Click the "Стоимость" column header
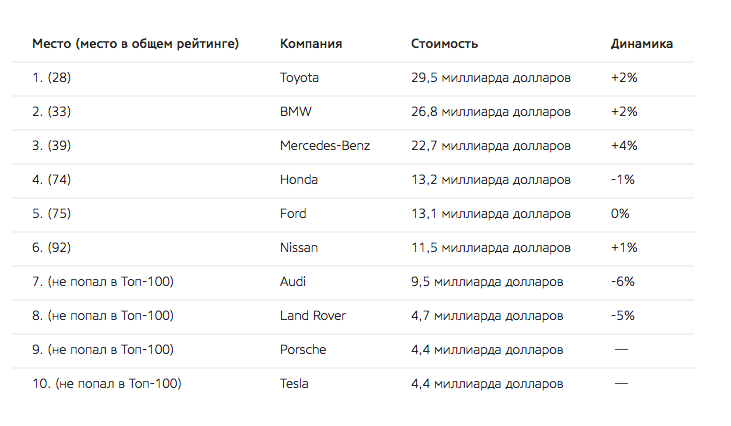 [444, 44]
